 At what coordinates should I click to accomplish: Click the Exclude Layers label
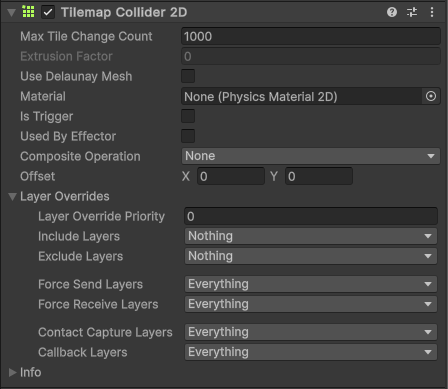point(80,256)
